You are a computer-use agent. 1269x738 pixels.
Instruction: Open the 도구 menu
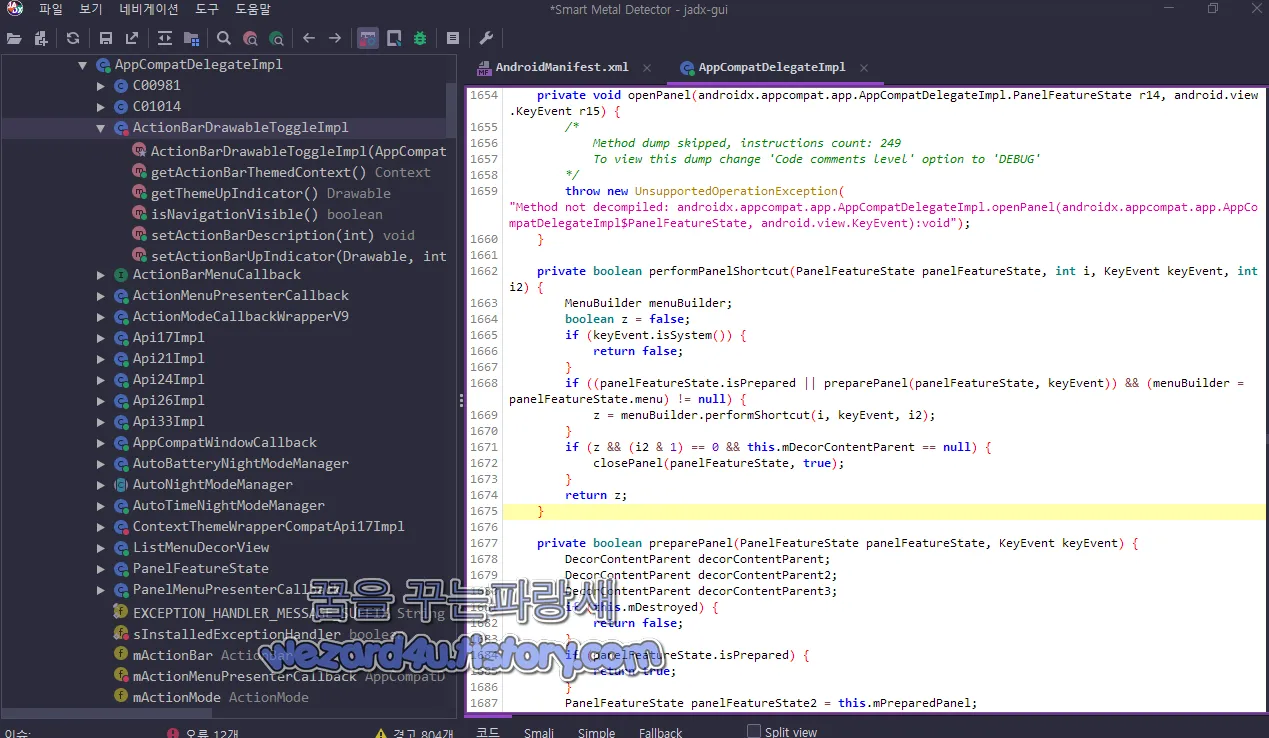pos(206,9)
